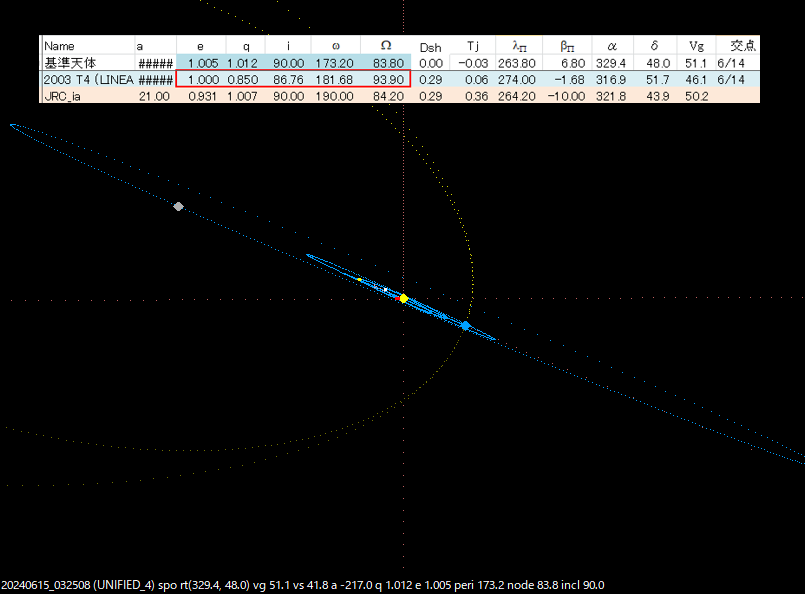This screenshot has width=805, height=594.
Task: Click the Dsh column header
Action: click(x=429, y=44)
